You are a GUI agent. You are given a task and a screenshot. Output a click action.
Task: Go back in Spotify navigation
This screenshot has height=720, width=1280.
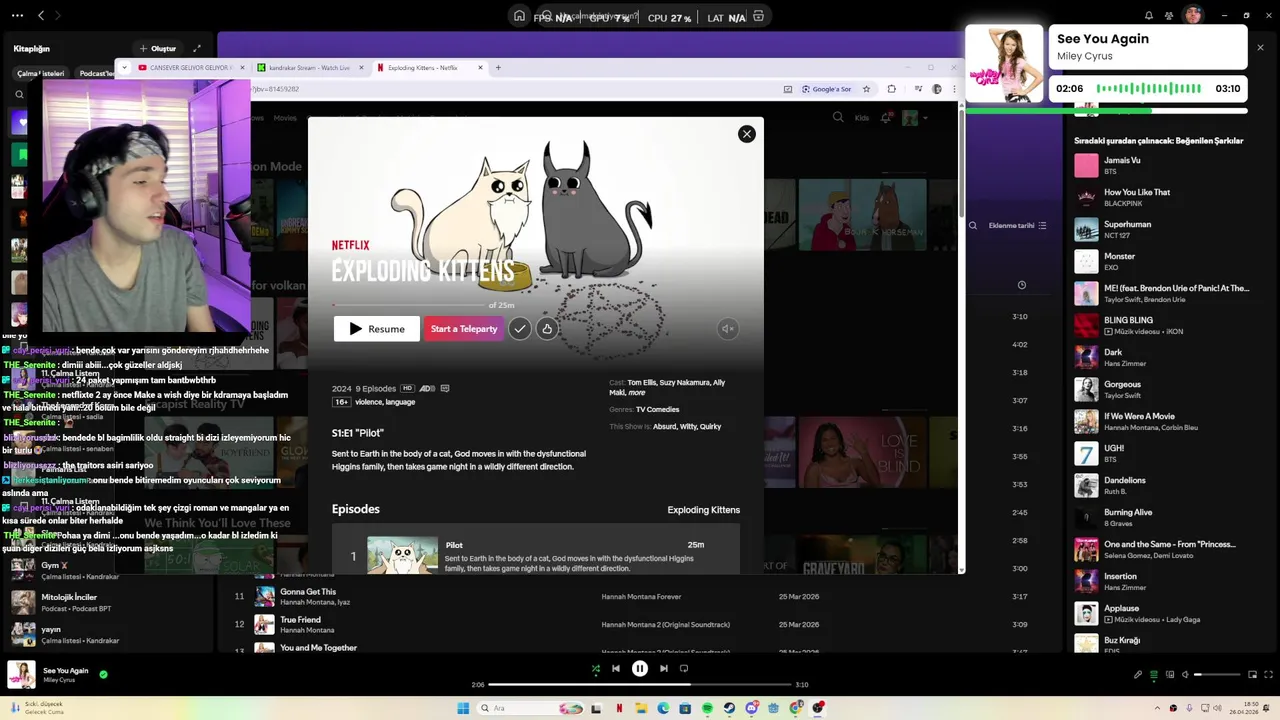click(41, 15)
